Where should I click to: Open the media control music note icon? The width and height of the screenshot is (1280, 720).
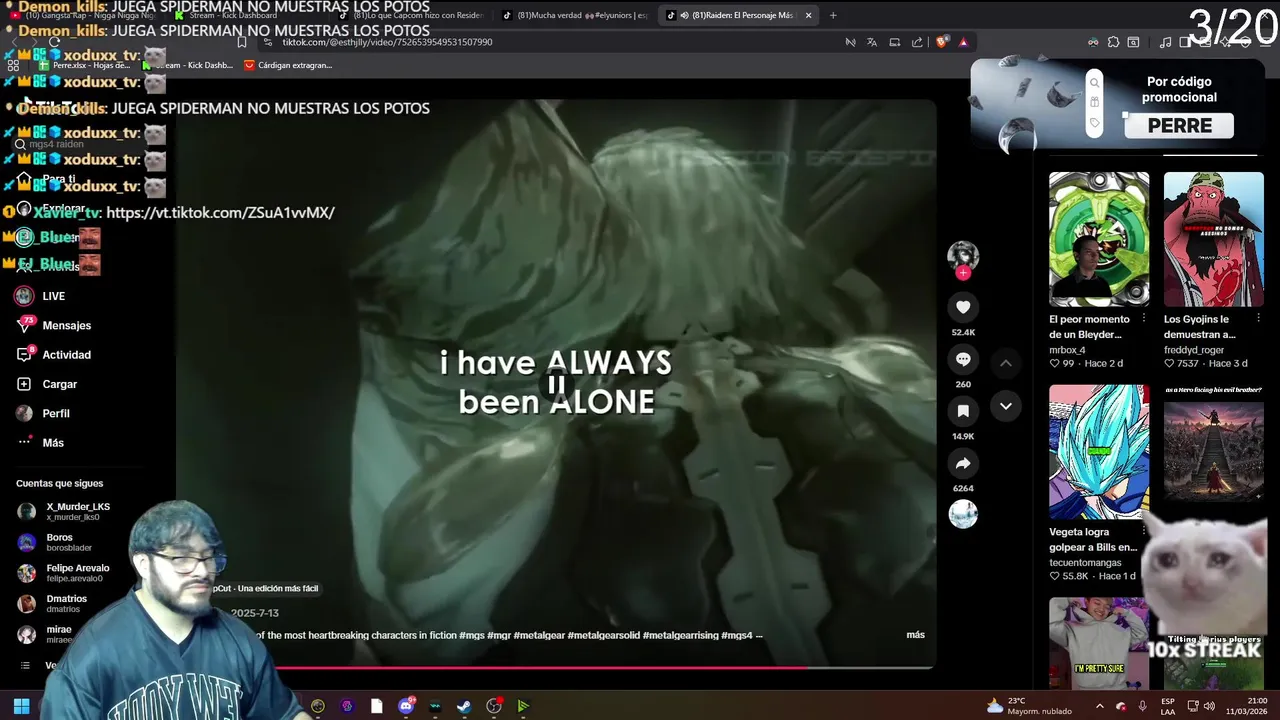[1165, 42]
